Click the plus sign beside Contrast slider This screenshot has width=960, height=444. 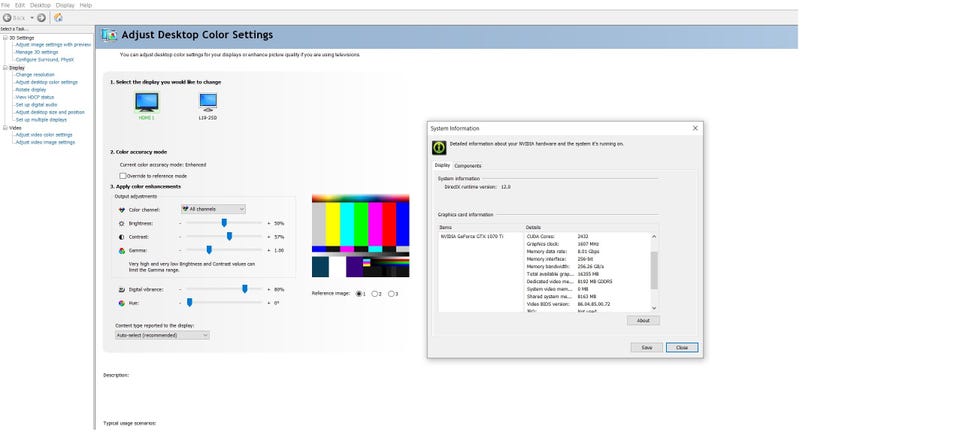coord(269,237)
